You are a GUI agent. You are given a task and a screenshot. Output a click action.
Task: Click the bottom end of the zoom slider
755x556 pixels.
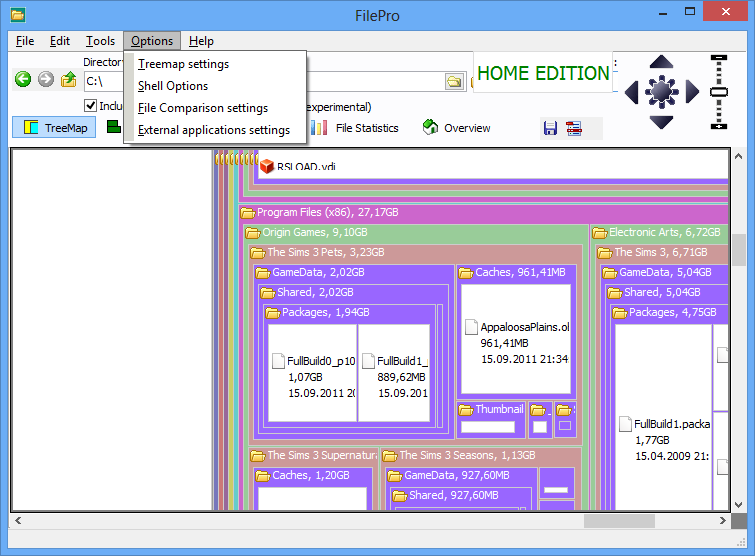[718, 126]
